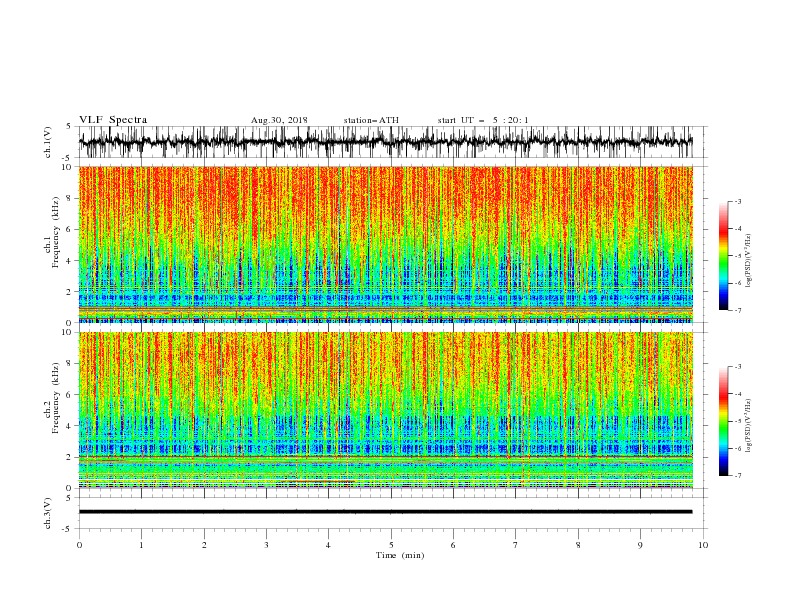Click the "ch.1(V)" axis label
Screen dimensions: 792x612
click(x=48, y=142)
